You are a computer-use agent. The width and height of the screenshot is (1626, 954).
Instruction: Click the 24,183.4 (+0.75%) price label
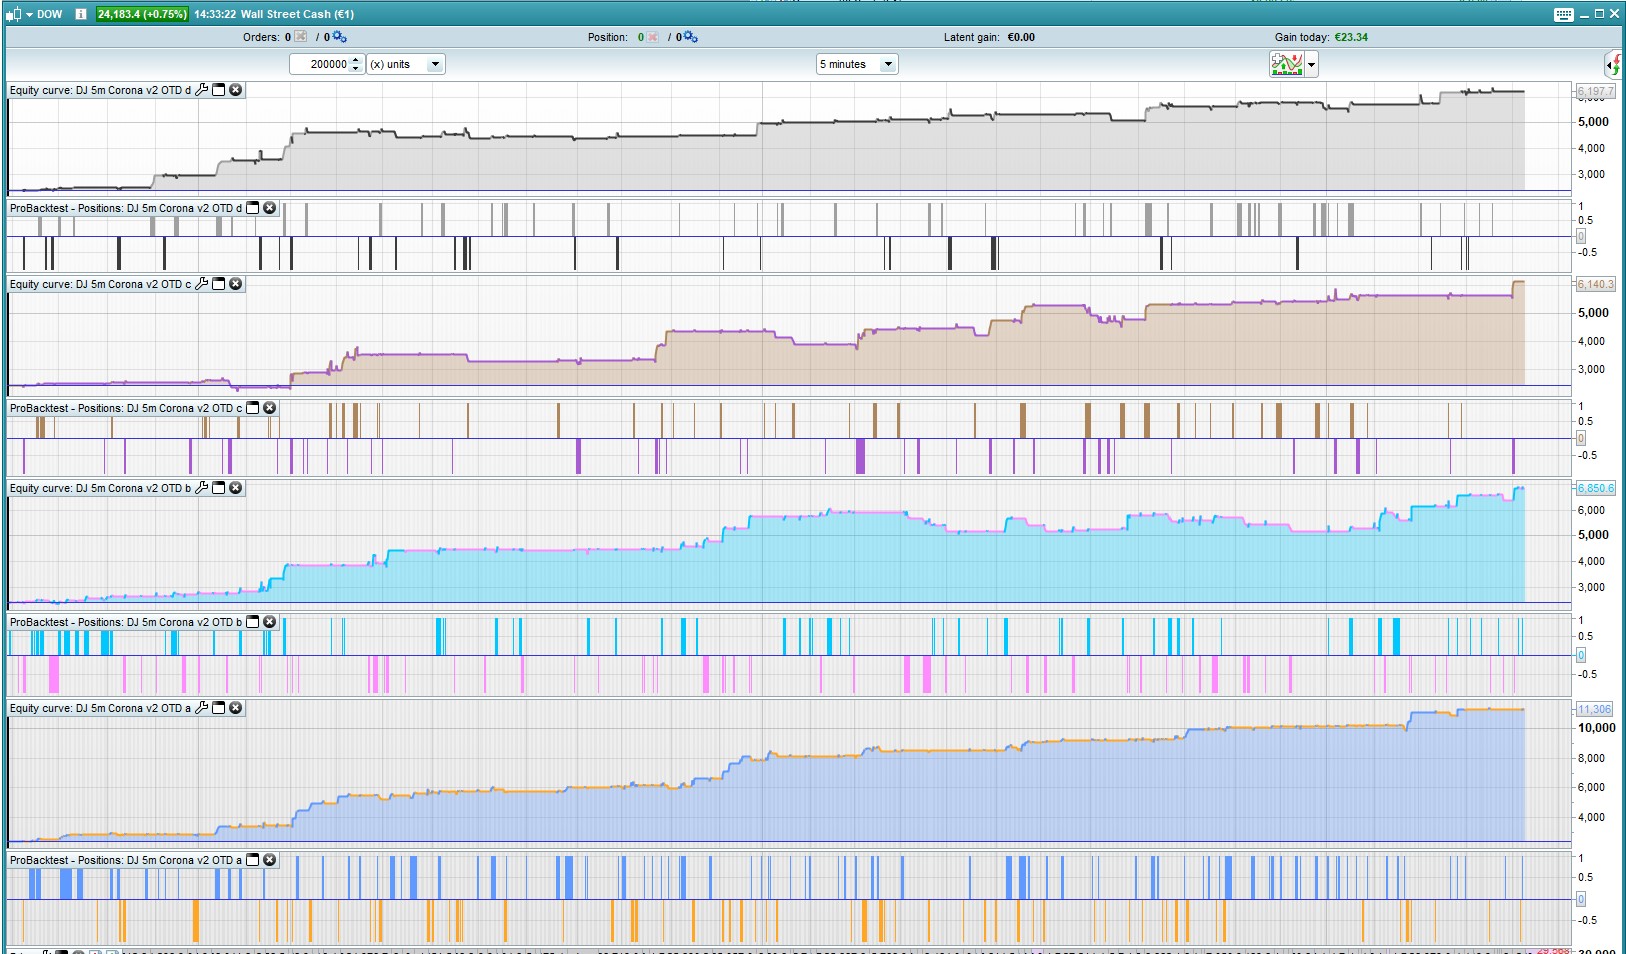click(142, 14)
